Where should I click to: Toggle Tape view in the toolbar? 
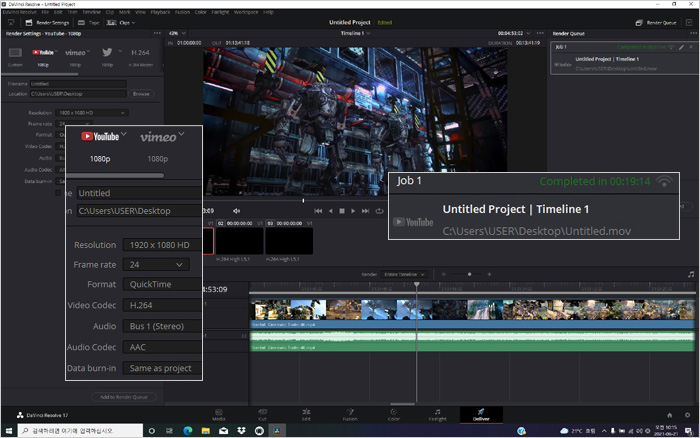[x=89, y=22]
